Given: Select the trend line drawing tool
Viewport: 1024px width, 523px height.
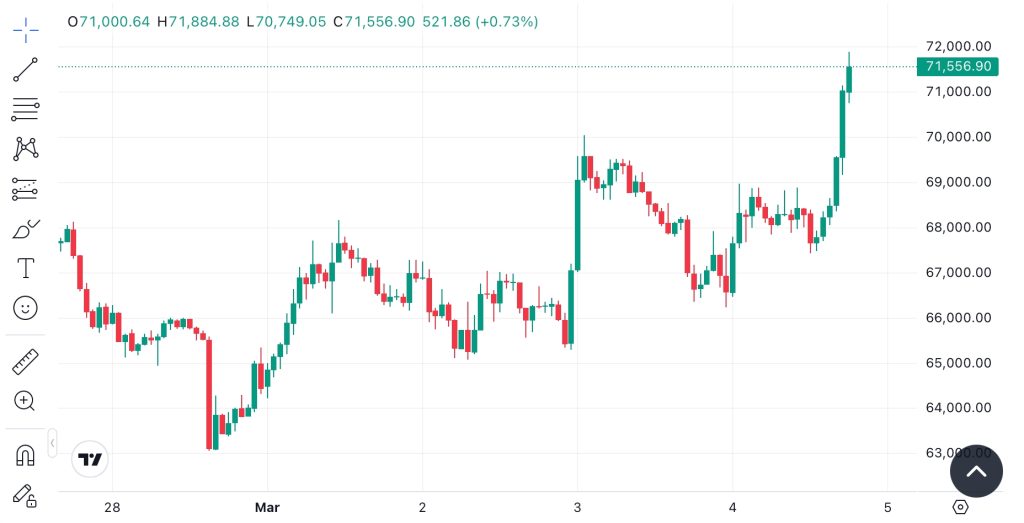Looking at the screenshot, I should (25, 69).
